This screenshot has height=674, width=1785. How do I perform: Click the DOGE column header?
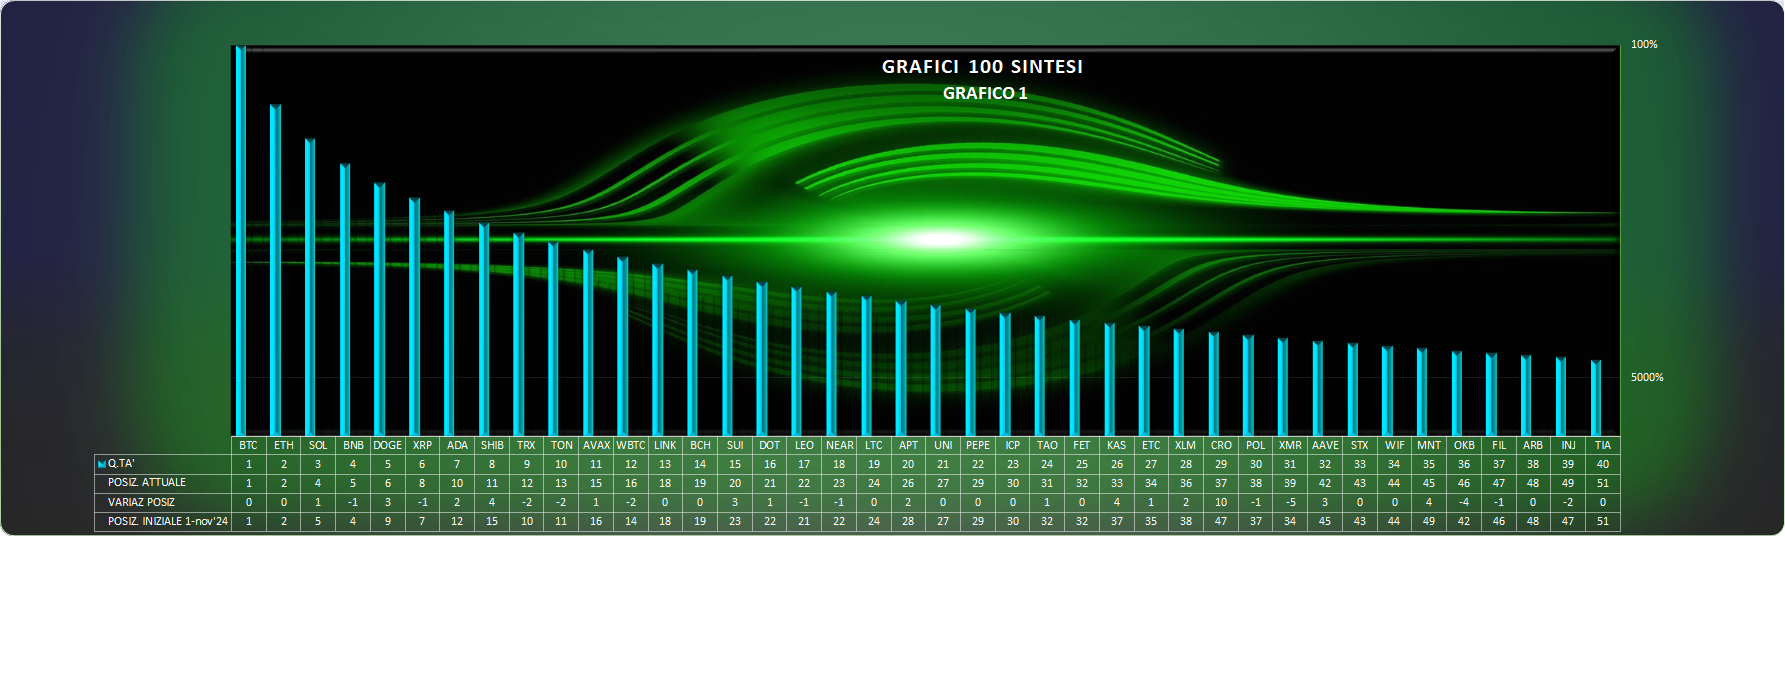(387, 446)
